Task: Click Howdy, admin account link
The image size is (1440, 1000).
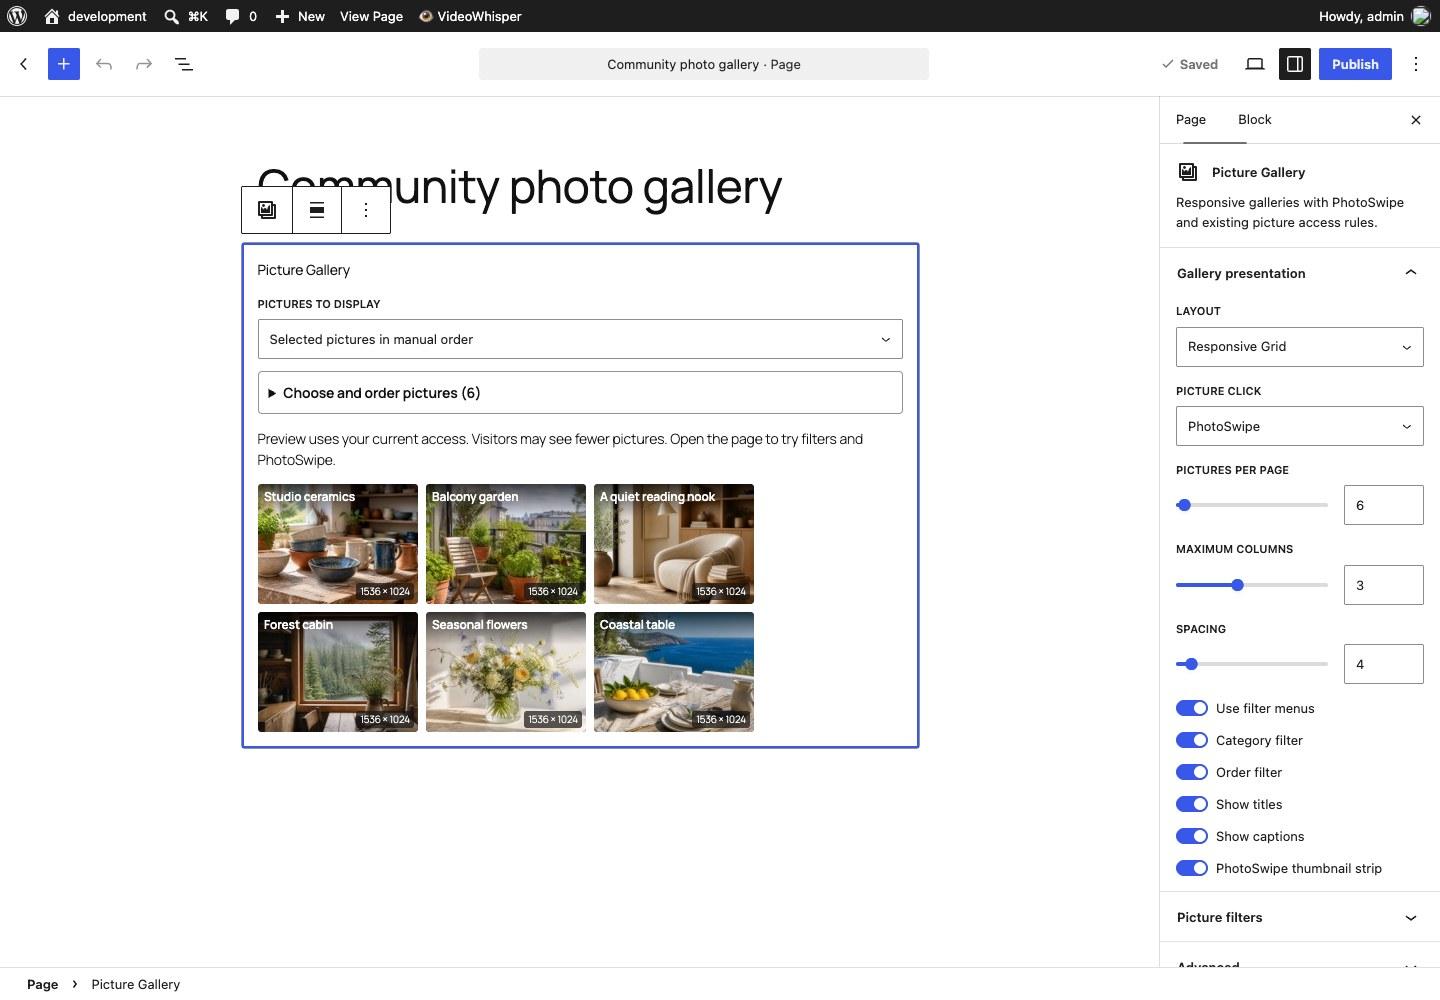Action: point(1375,16)
